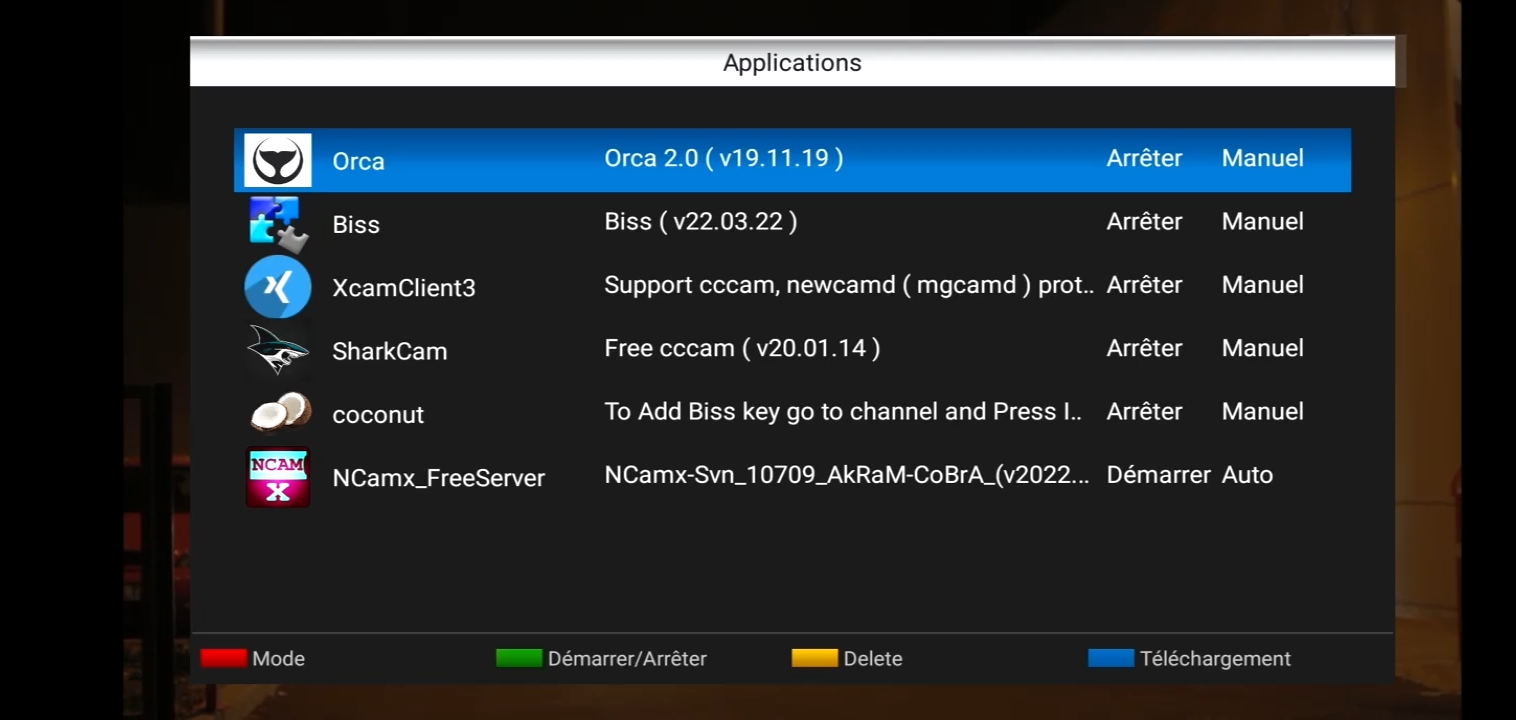Change the NCamx_FreeServer Auto mode setting
This screenshot has height=720, width=1516.
click(1247, 475)
